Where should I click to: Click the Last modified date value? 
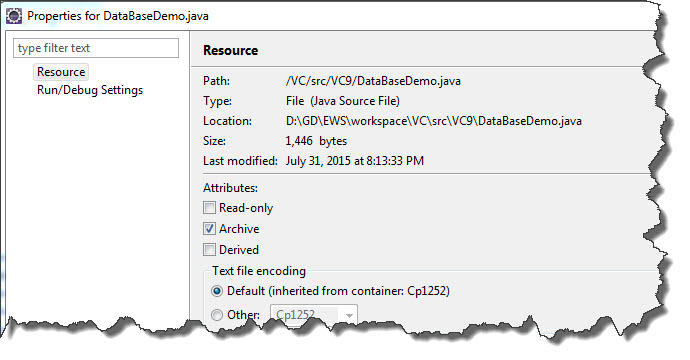point(355,161)
